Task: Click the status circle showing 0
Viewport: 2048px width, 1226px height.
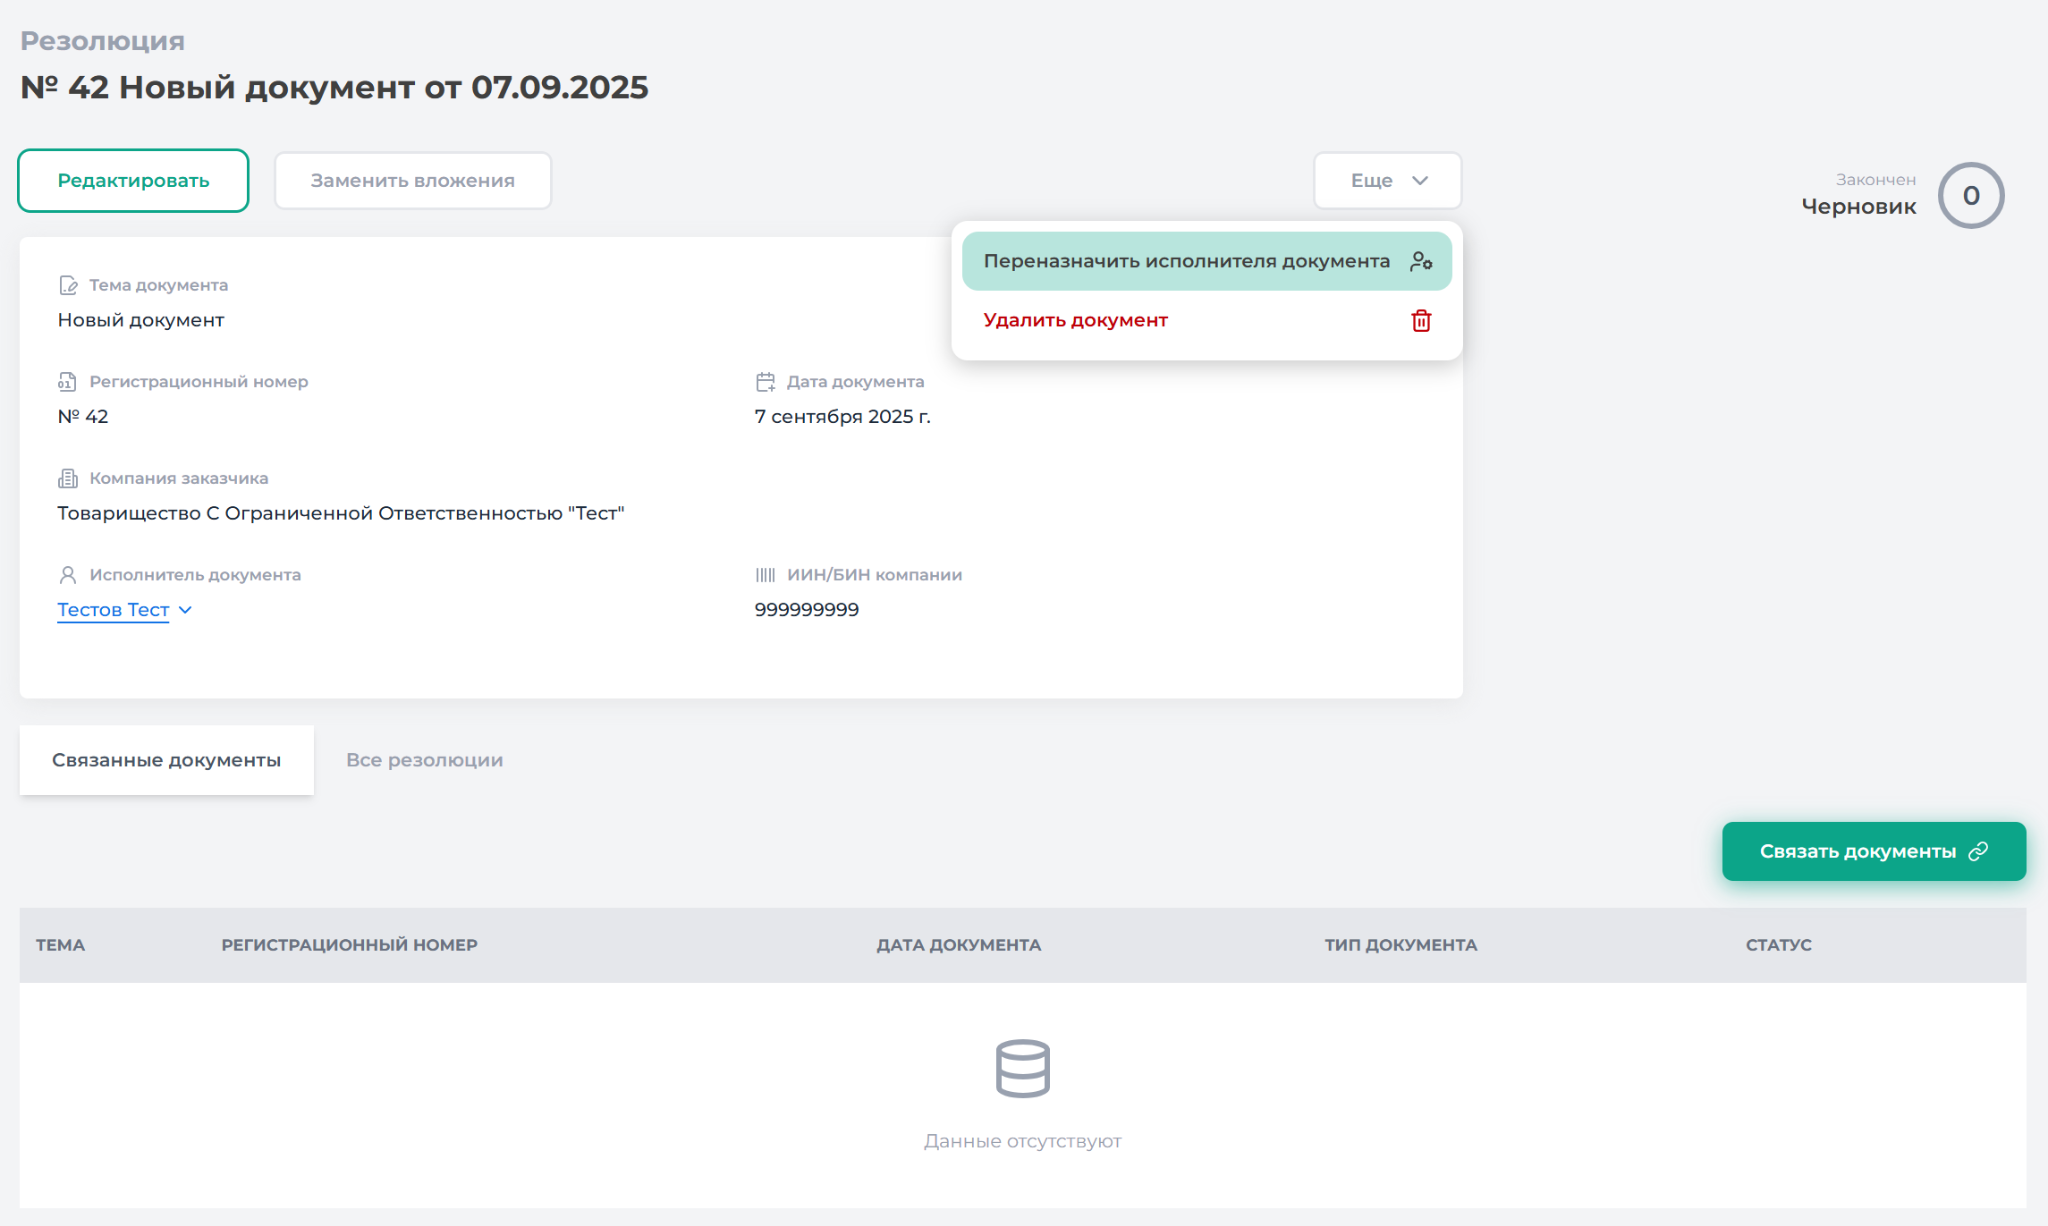Action: pyautogui.click(x=1970, y=196)
